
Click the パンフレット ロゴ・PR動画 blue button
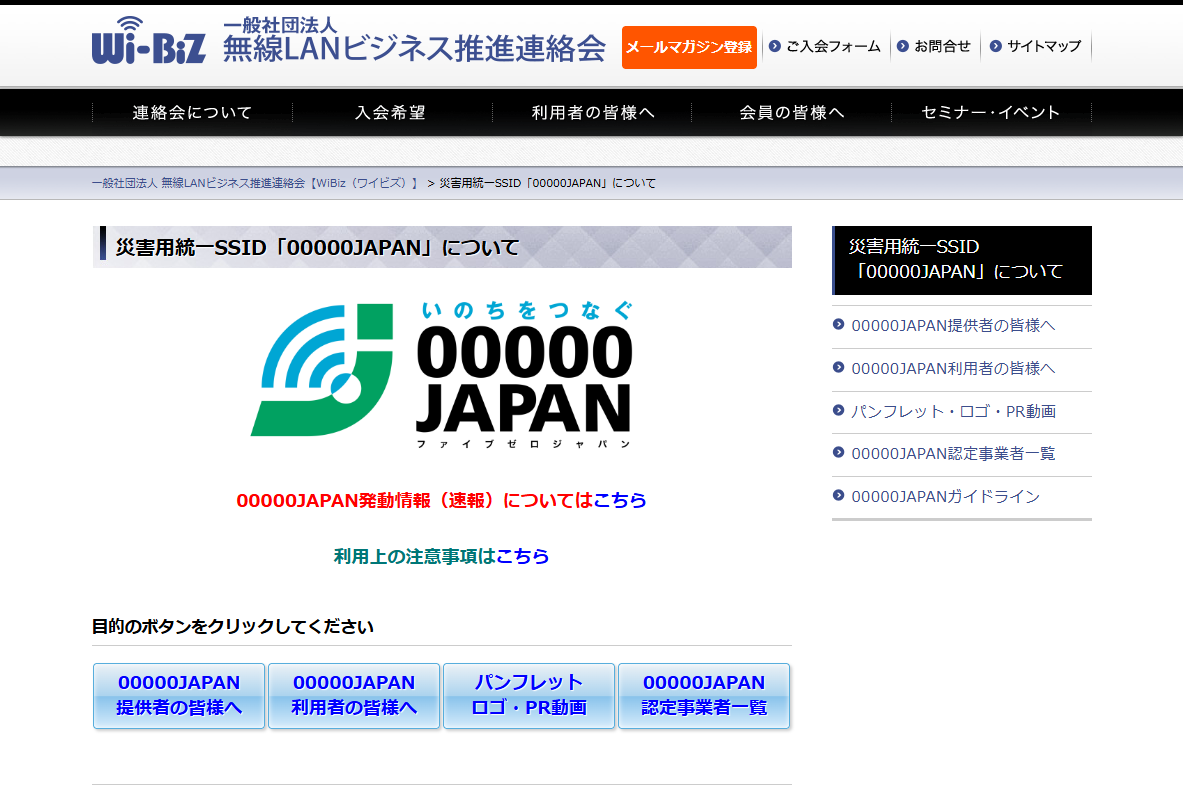point(529,695)
